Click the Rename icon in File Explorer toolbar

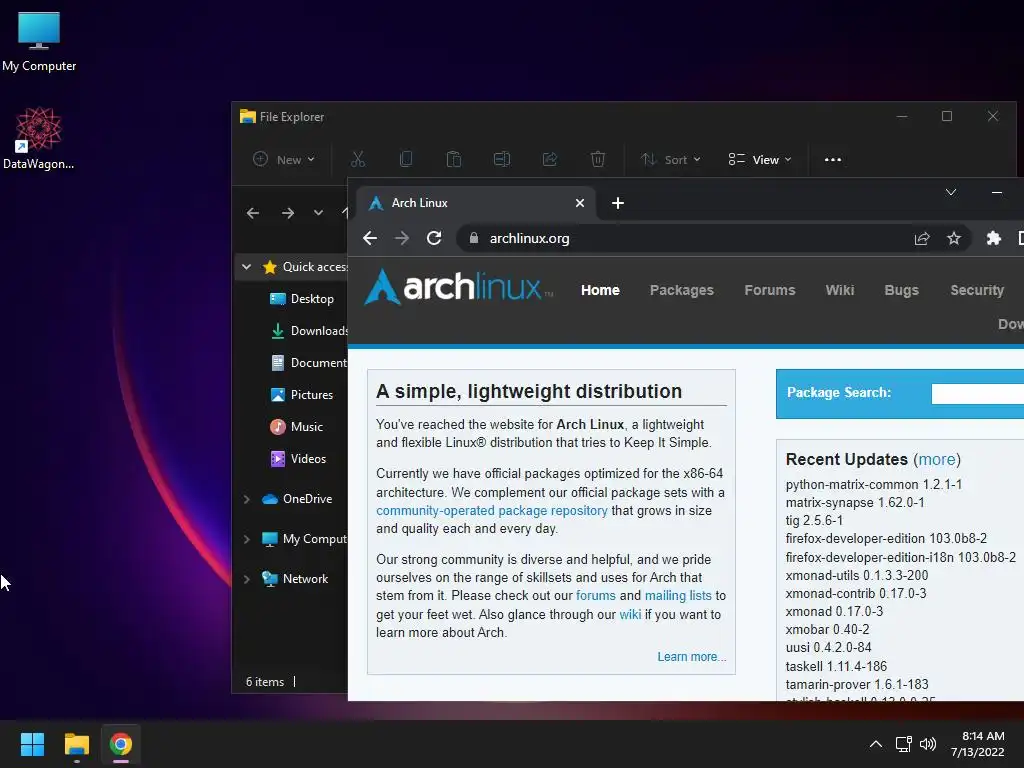point(502,159)
